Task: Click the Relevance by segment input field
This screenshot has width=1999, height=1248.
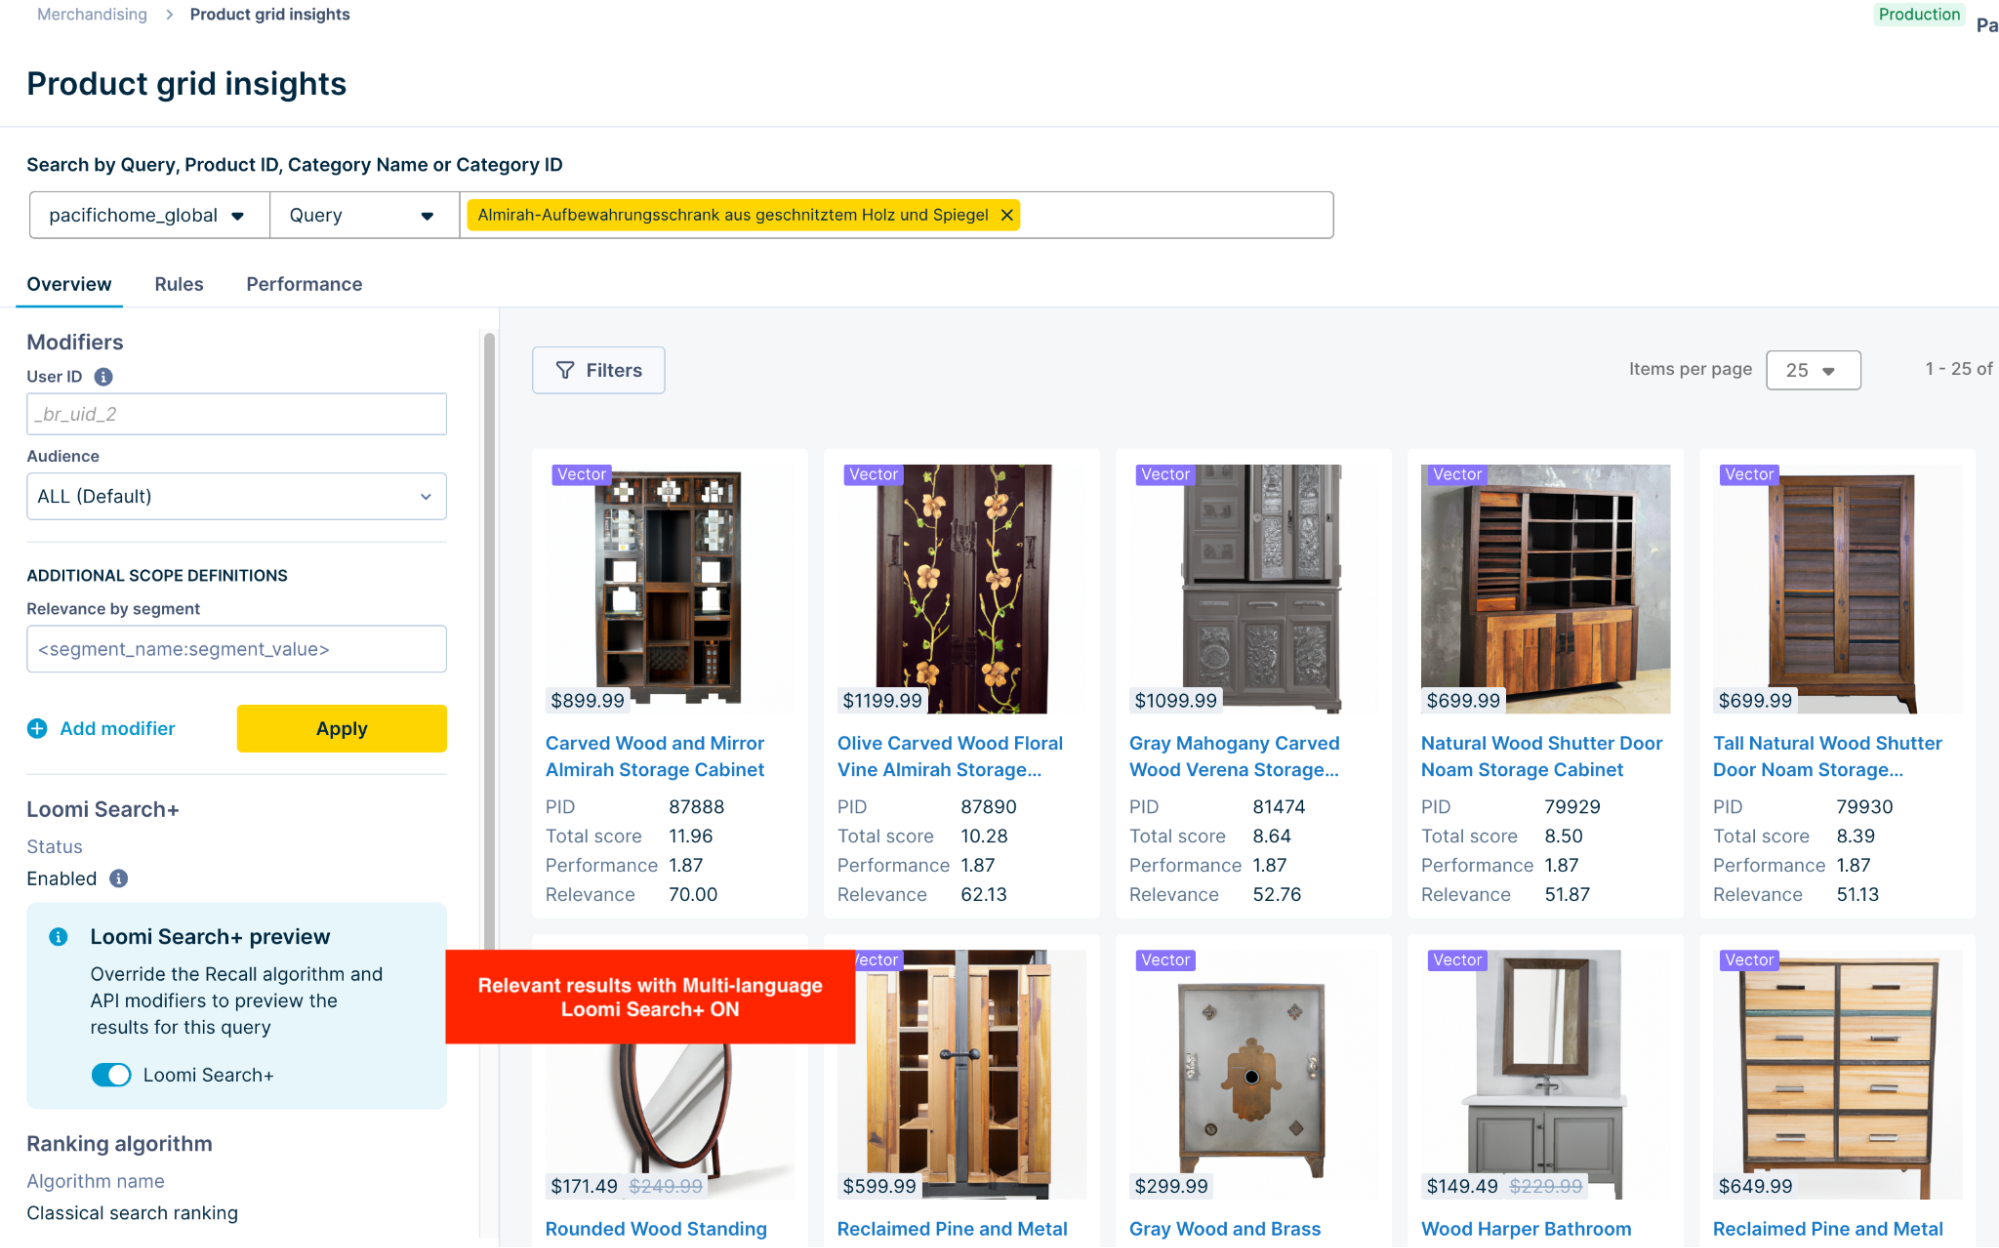Action: pos(236,649)
